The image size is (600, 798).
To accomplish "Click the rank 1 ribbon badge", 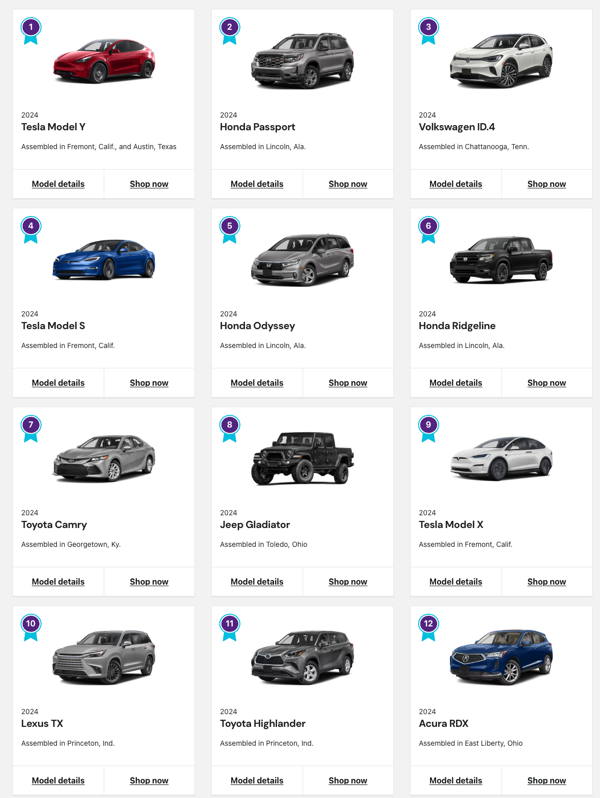I will tap(31, 31).
